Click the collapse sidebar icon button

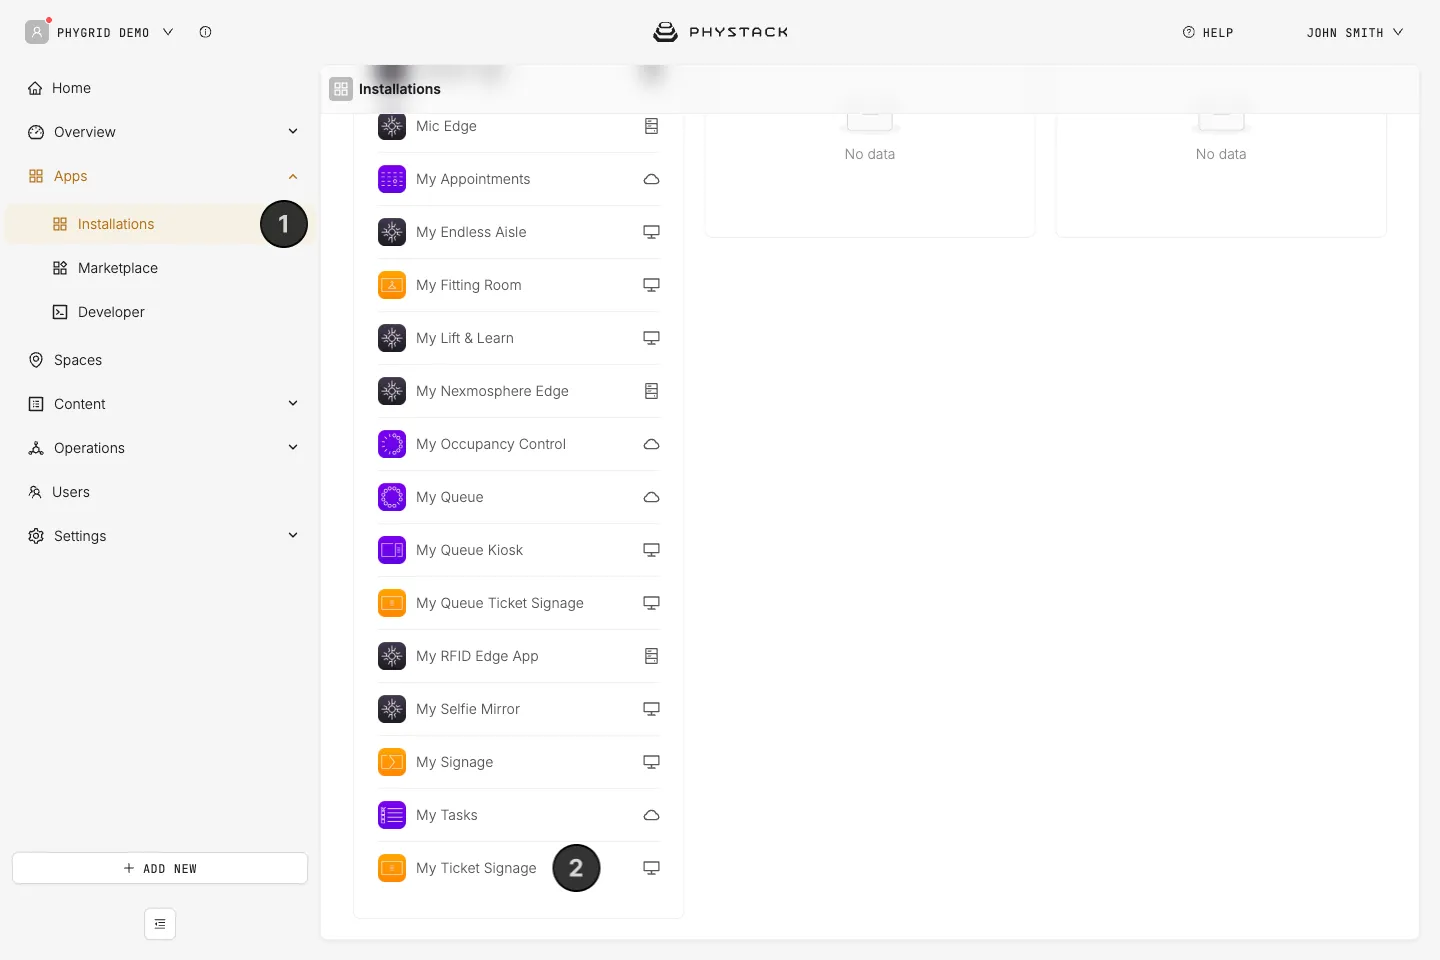(x=160, y=924)
